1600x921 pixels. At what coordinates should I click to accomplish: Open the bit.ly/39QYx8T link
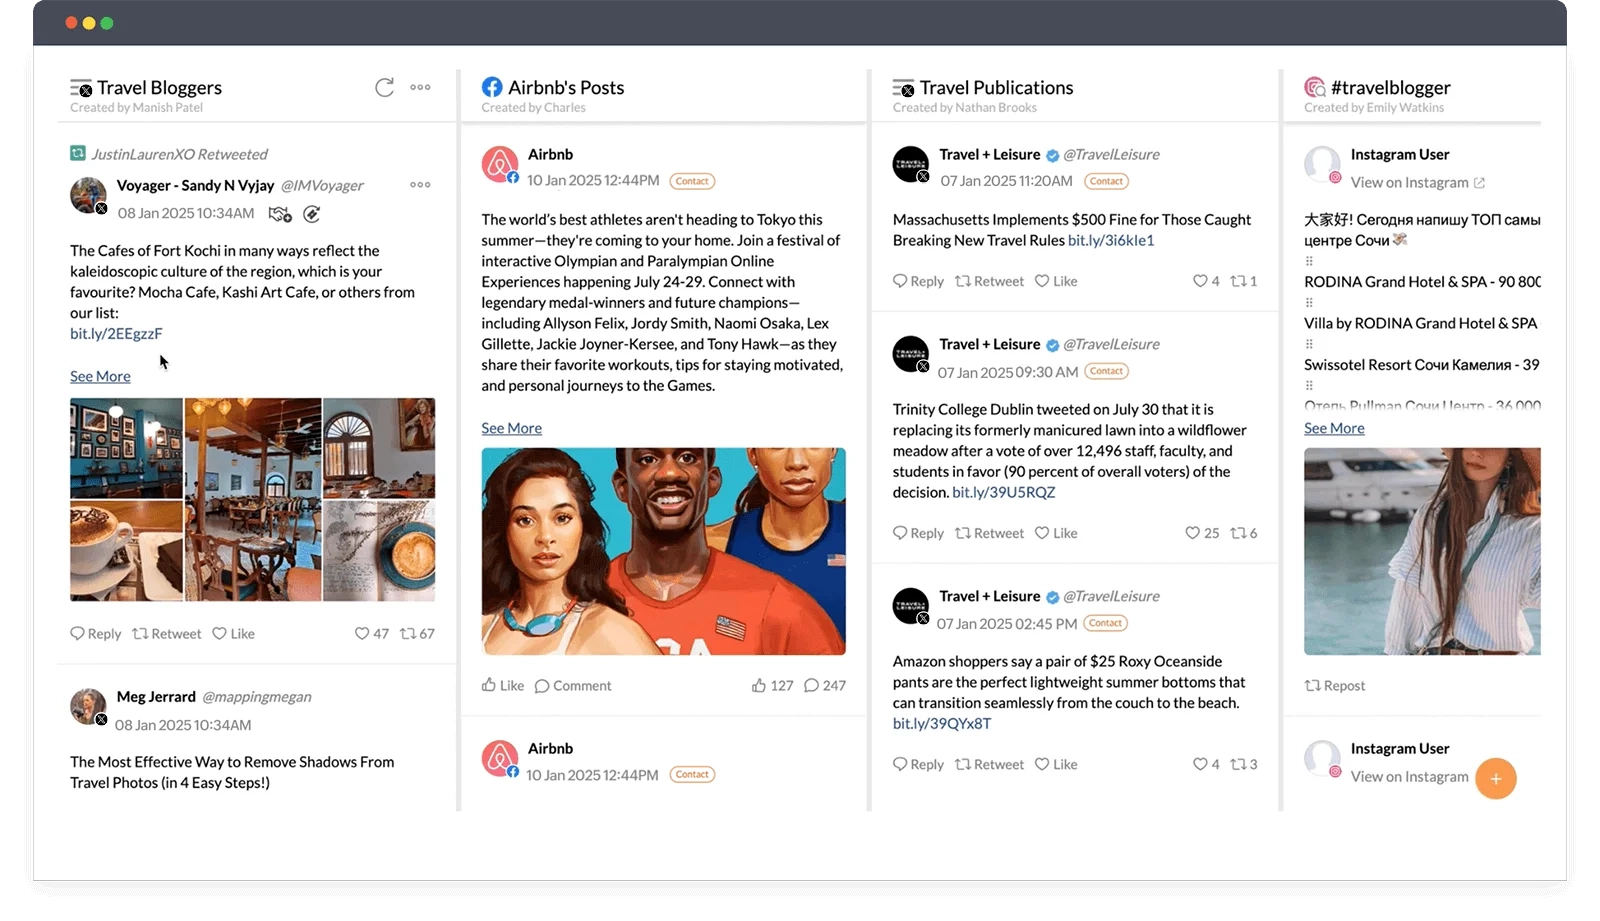(942, 724)
